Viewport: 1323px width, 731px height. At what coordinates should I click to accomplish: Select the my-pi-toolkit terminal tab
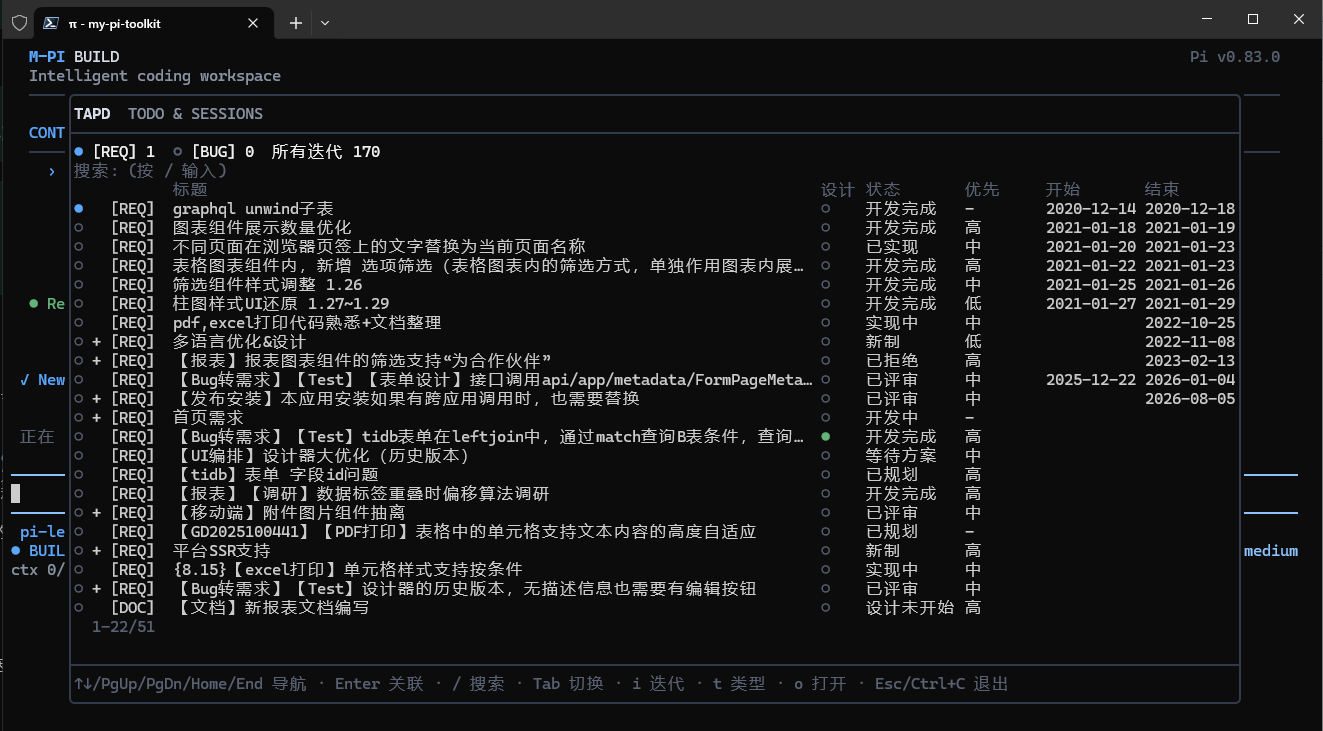pos(153,22)
